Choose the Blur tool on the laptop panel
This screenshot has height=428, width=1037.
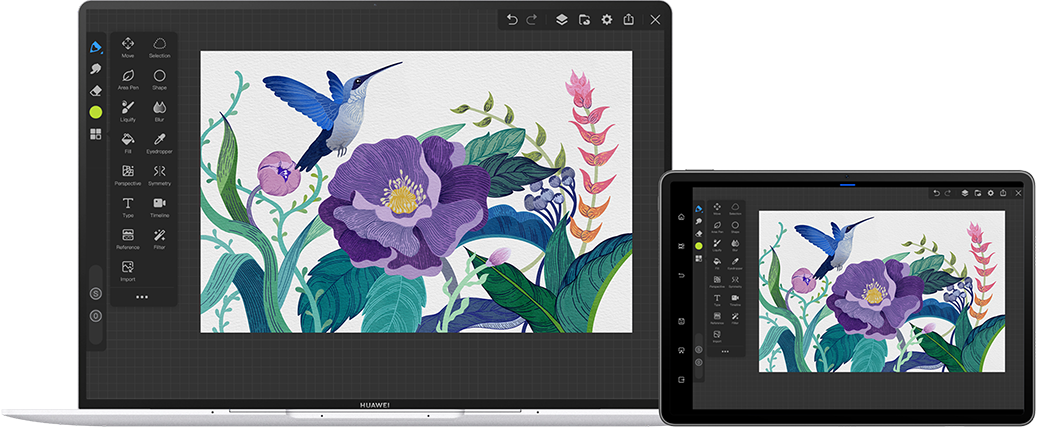159,108
